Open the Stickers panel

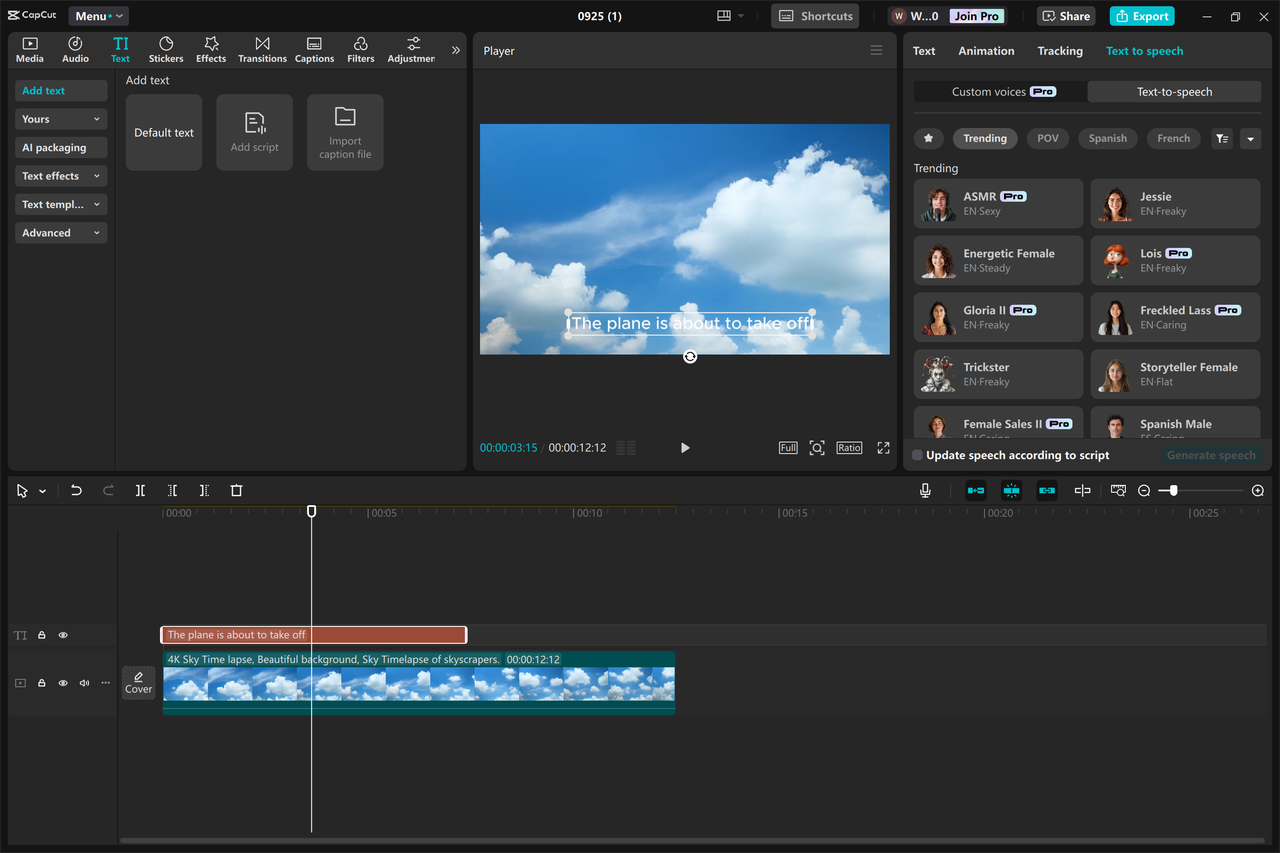tap(166, 49)
